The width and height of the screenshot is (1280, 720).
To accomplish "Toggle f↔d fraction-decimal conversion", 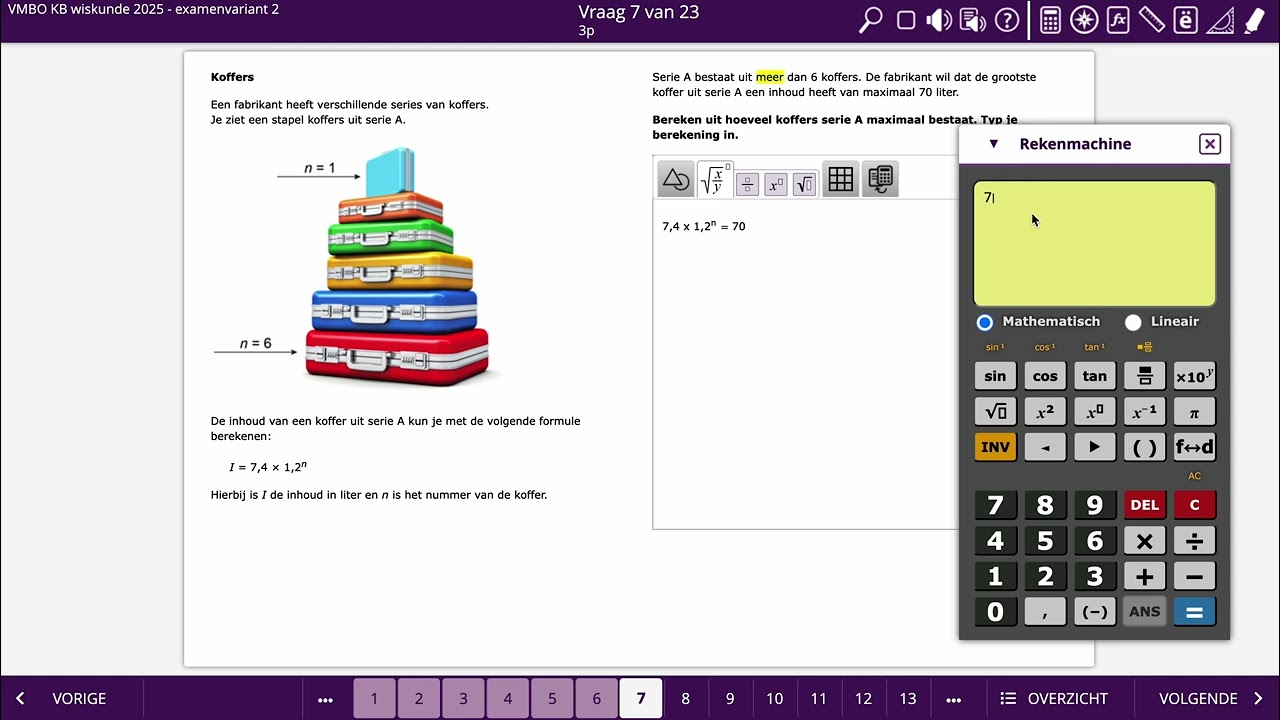I will (1194, 447).
